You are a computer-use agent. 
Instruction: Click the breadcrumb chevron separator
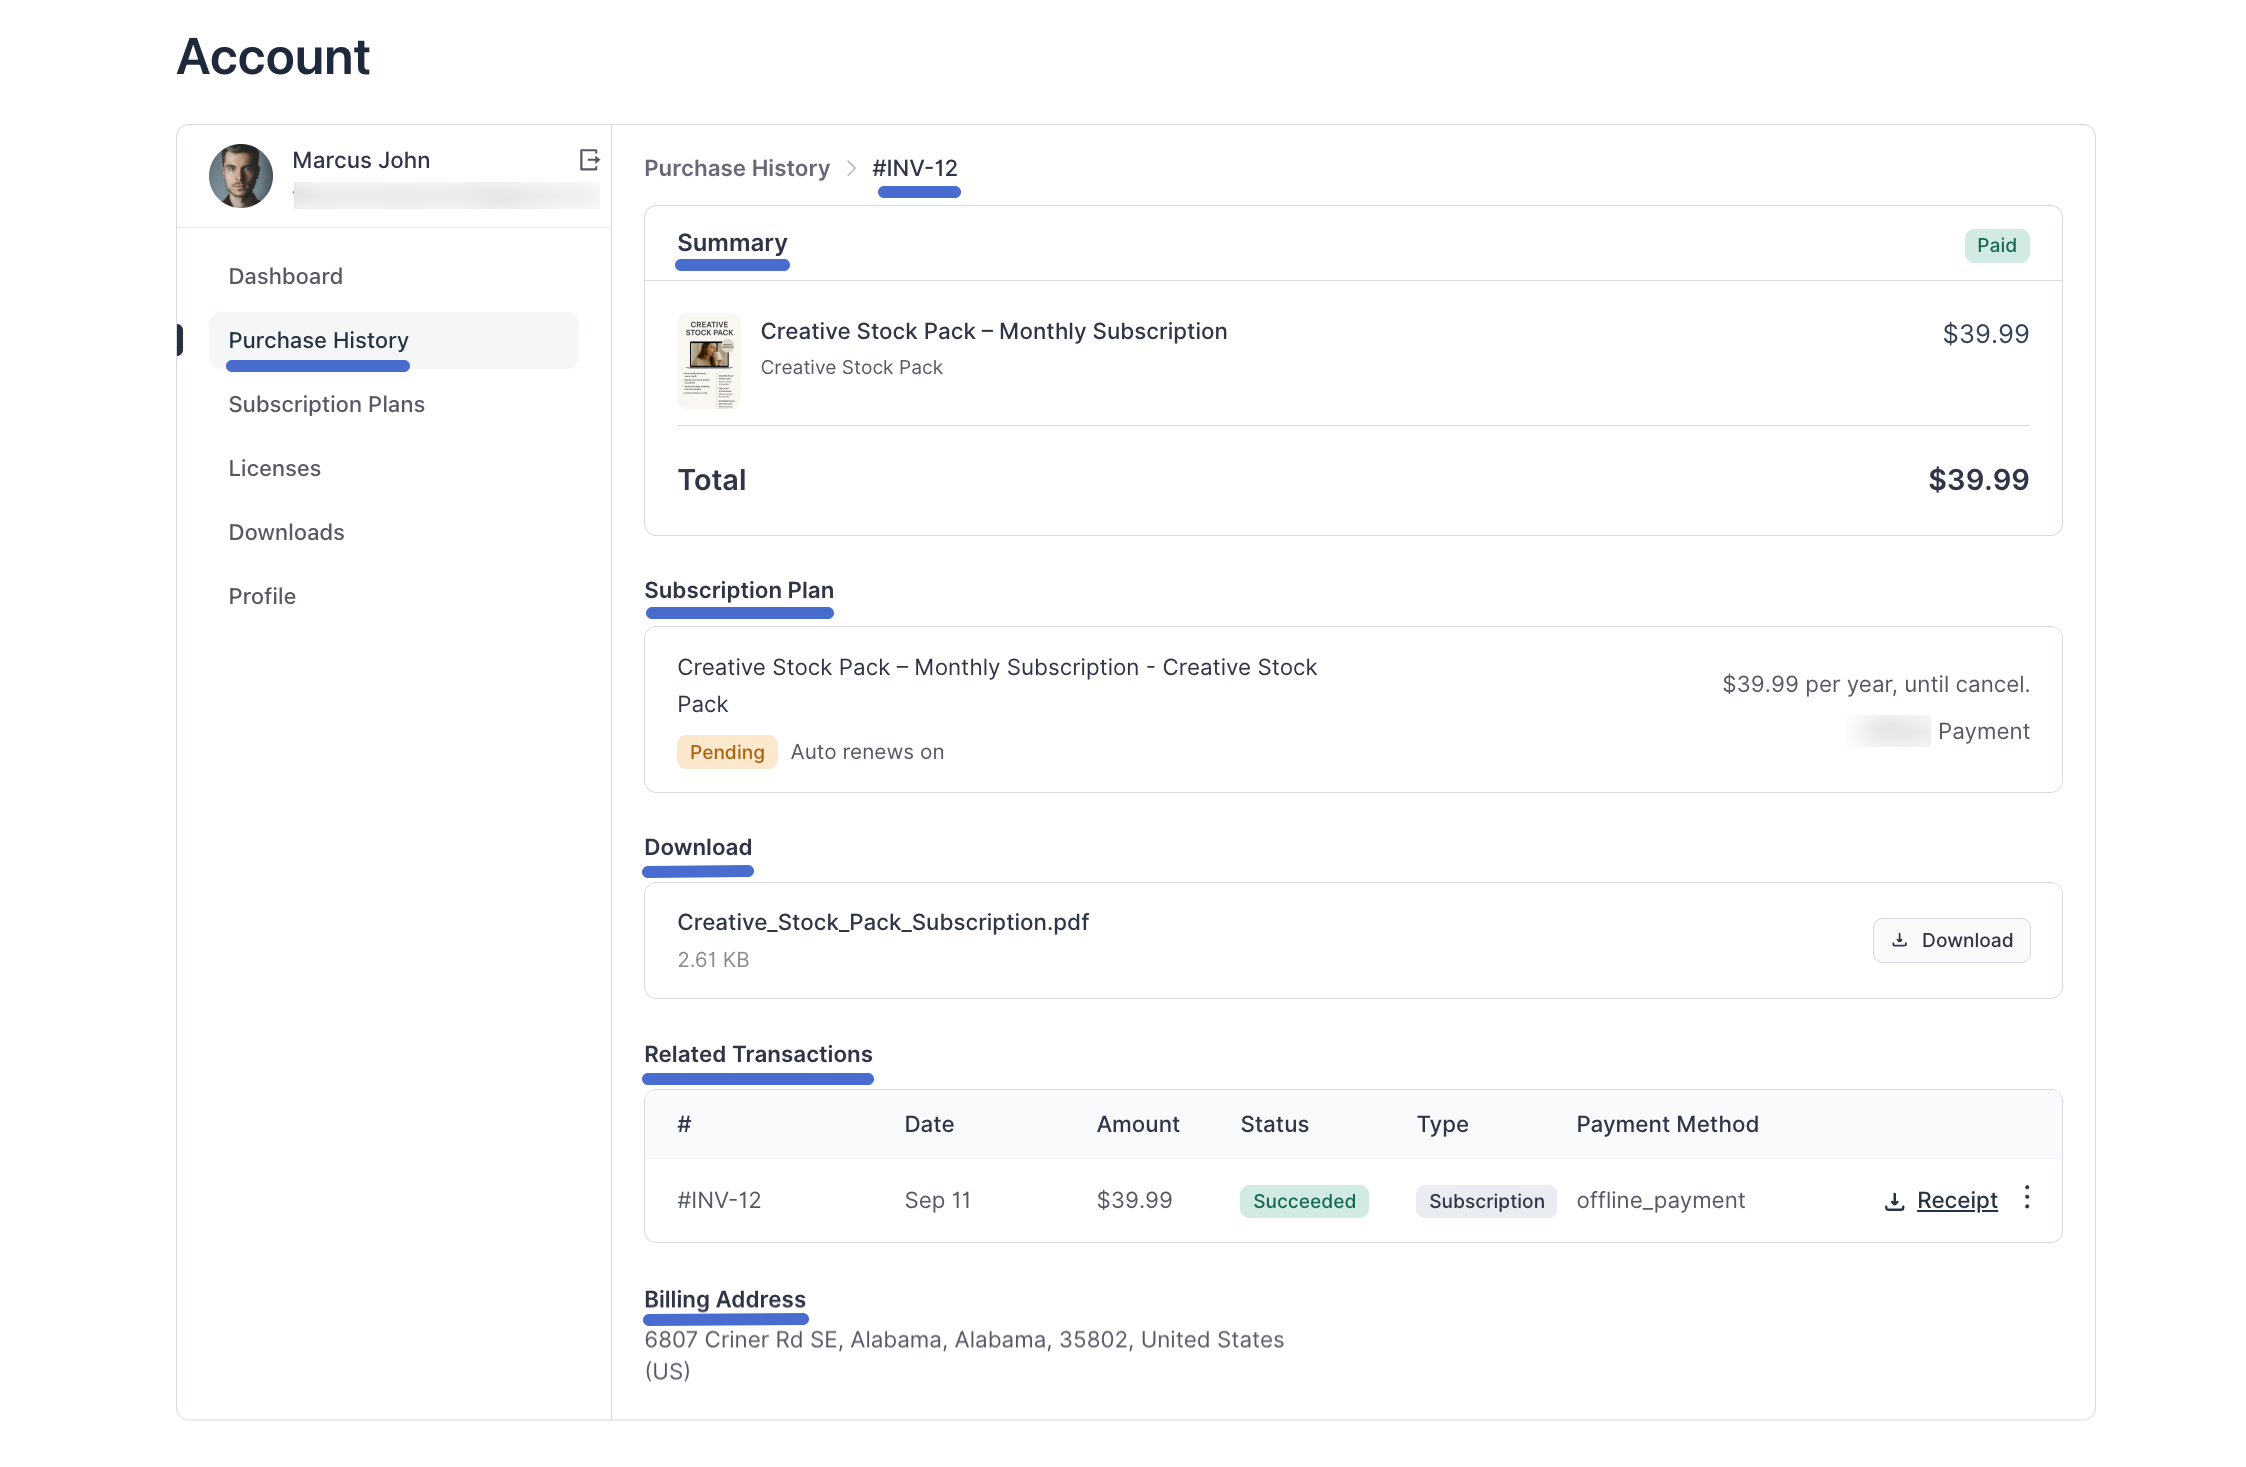(x=851, y=168)
